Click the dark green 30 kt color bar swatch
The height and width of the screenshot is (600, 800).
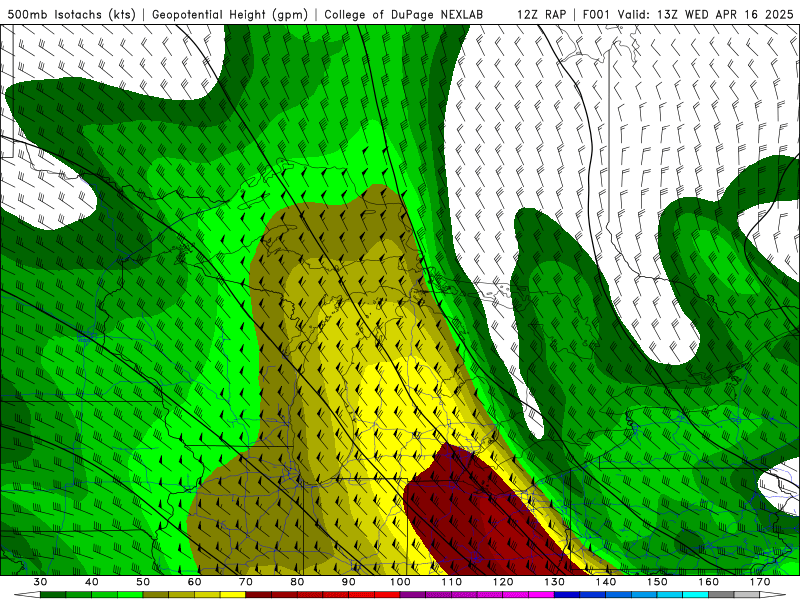click(53, 595)
